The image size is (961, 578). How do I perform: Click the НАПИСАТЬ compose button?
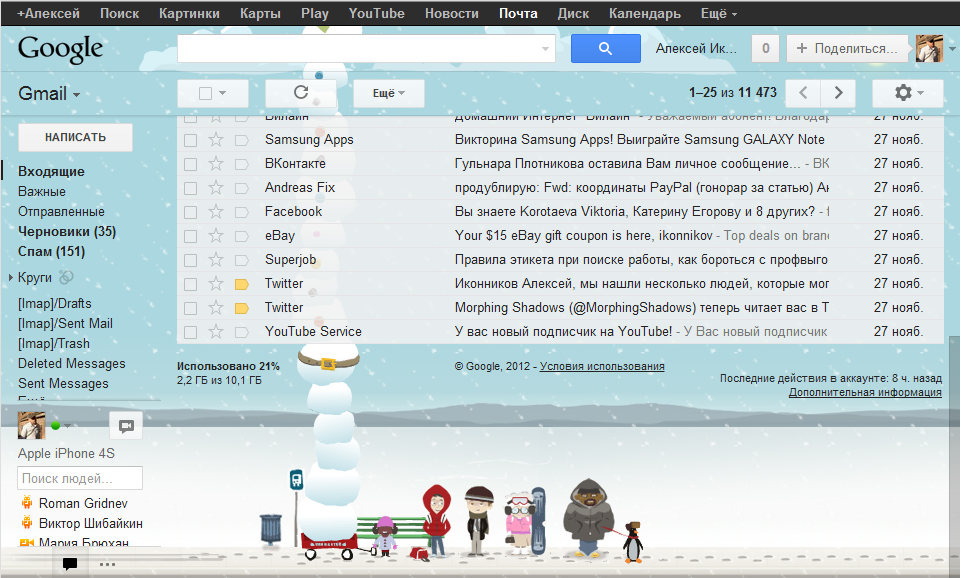coord(75,137)
